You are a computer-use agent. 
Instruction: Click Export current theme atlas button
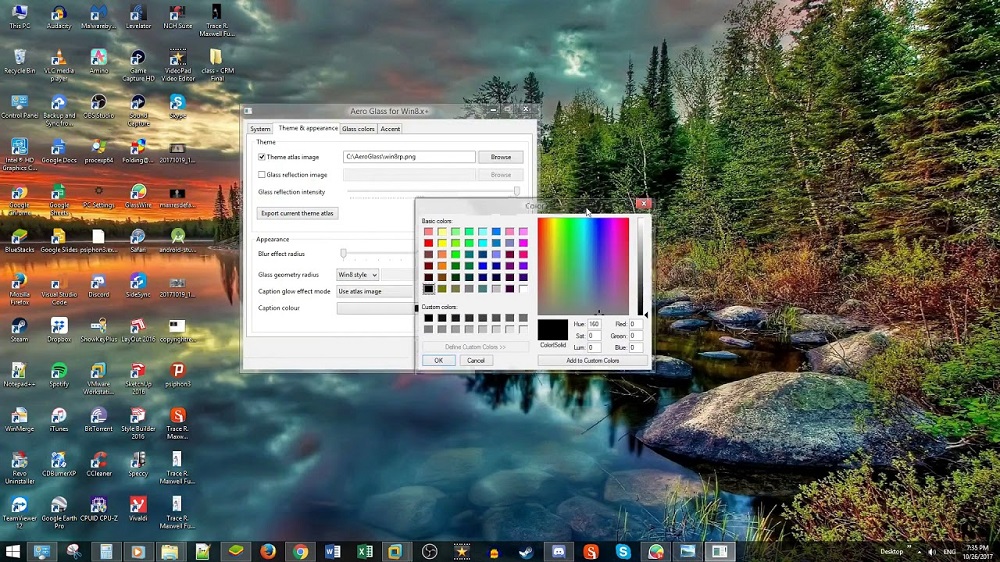coord(297,214)
